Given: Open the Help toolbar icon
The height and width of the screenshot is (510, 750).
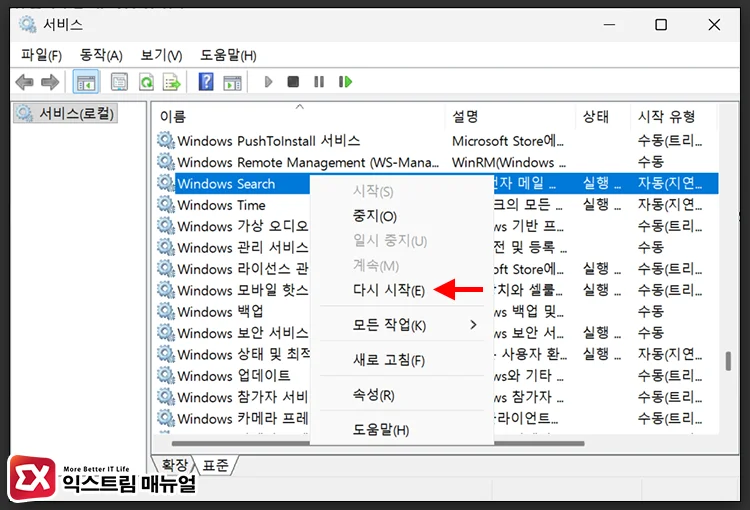Looking at the screenshot, I should click(x=206, y=82).
